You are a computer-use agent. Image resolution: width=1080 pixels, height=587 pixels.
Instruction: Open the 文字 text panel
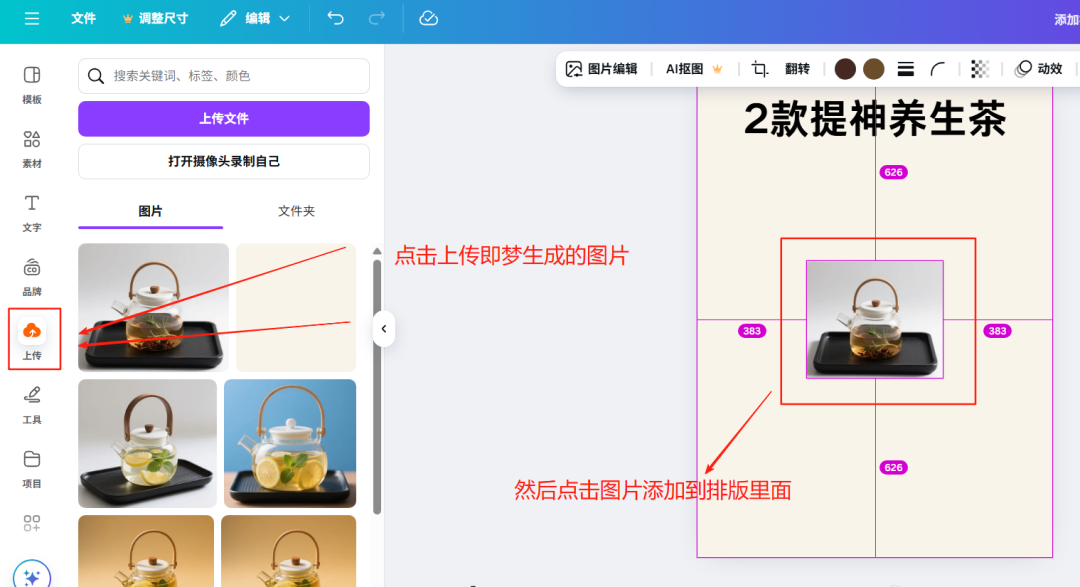(32, 213)
